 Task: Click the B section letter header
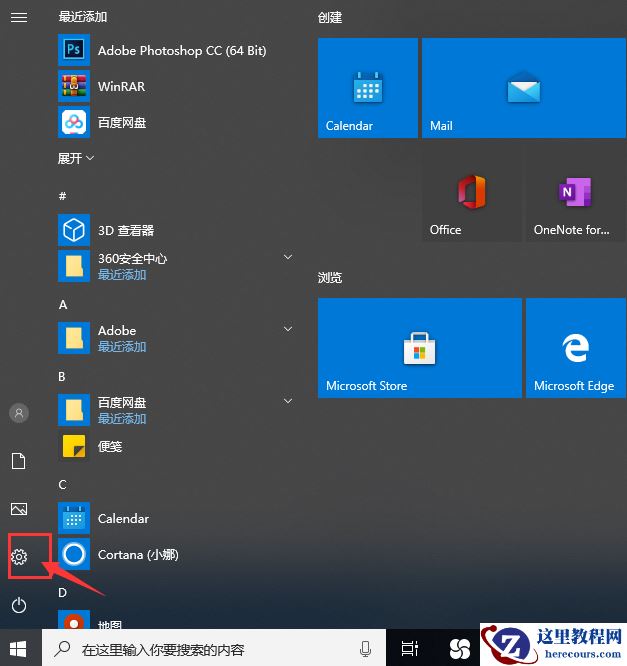click(62, 376)
